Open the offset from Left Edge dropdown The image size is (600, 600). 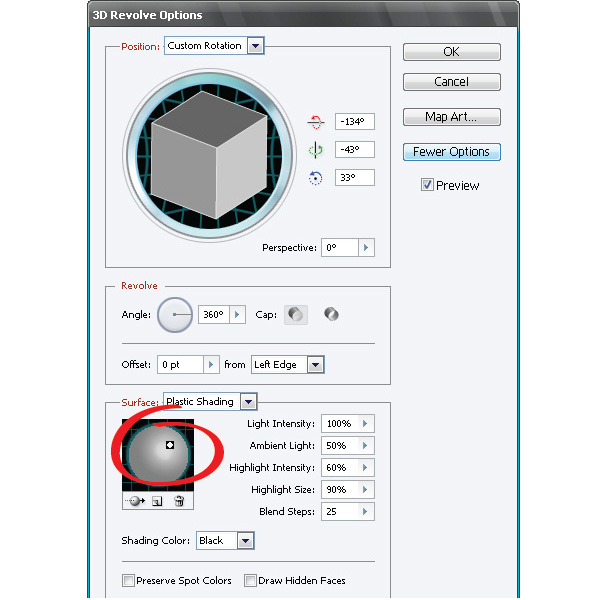[x=316, y=364]
